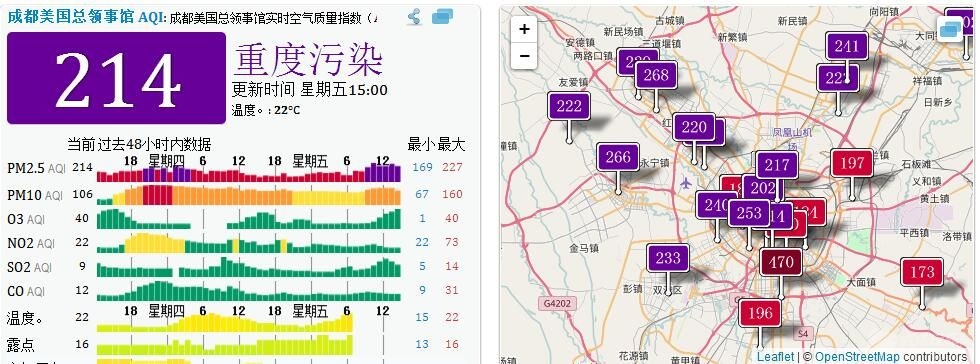Open the window icon near station title

(442, 17)
